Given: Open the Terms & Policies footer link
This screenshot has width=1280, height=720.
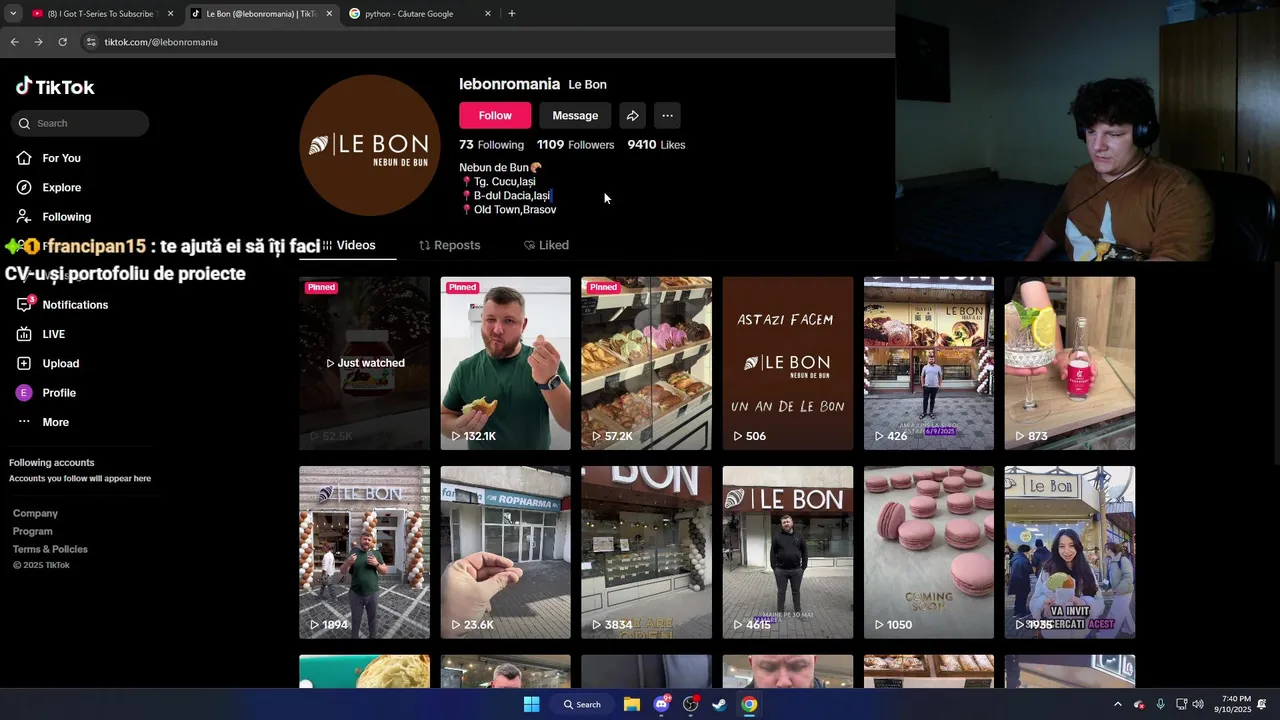Looking at the screenshot, I should coord(50,549).
